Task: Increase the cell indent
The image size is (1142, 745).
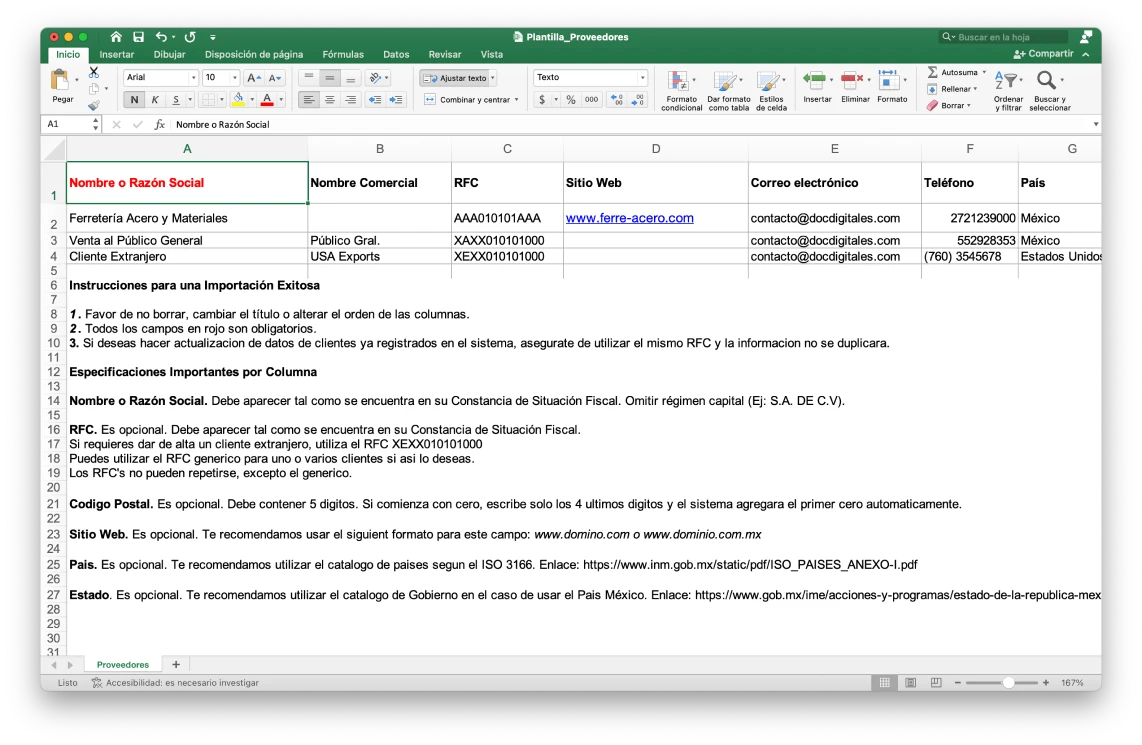Action: [396, 100]
